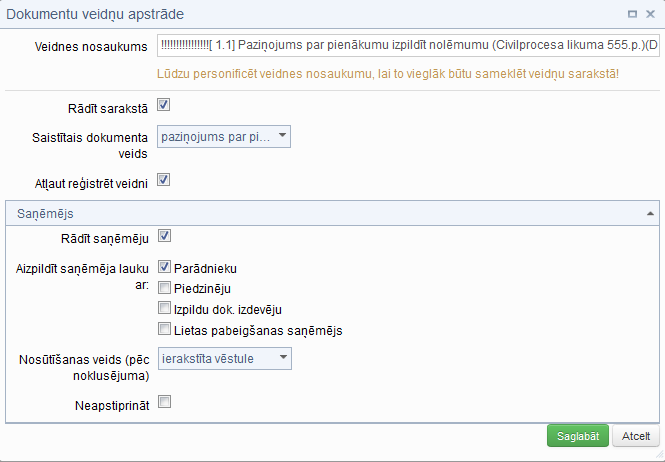Click the Dokumentu veidņu apstrāde title bar
Image resolution: width=665 pixels, height=462 pixels.
[x=300, y=14]
